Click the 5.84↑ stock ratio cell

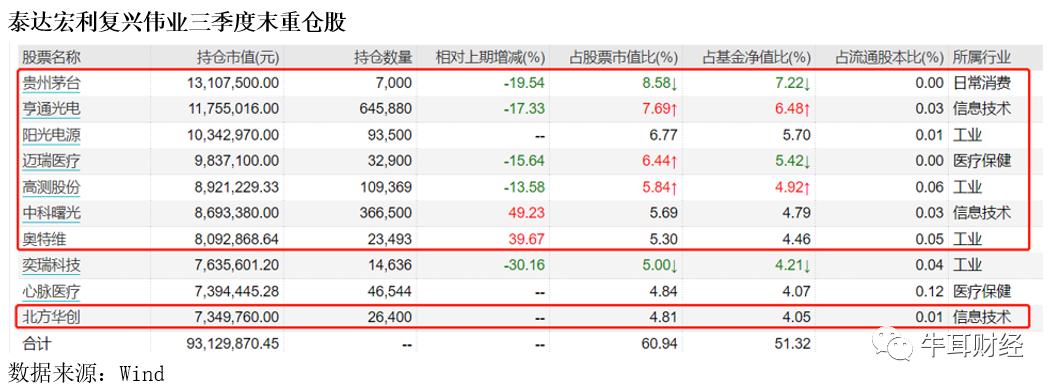[x=660, y=187]
